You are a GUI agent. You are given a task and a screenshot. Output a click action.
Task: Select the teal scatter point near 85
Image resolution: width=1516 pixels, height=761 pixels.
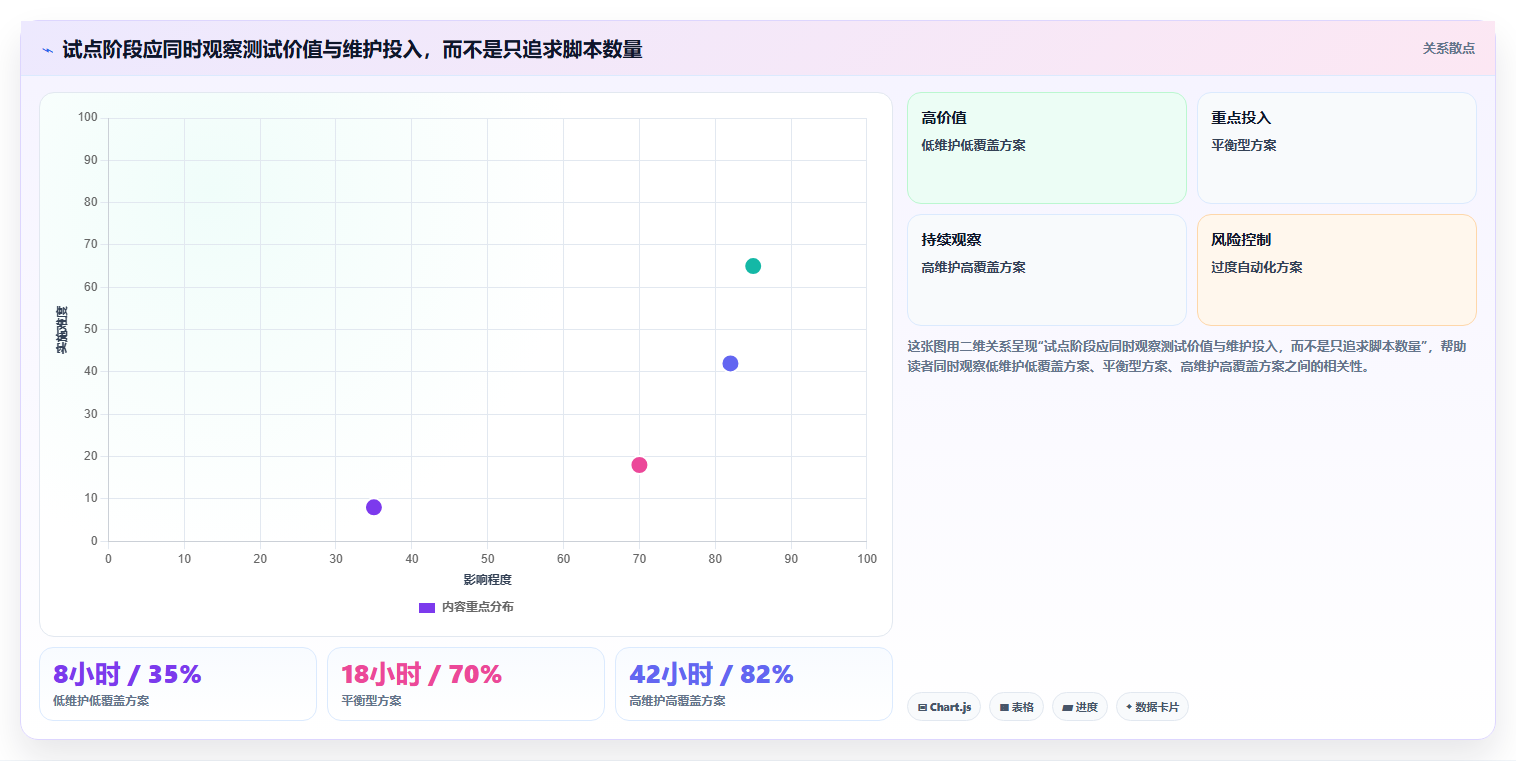[x=753, y=266]
